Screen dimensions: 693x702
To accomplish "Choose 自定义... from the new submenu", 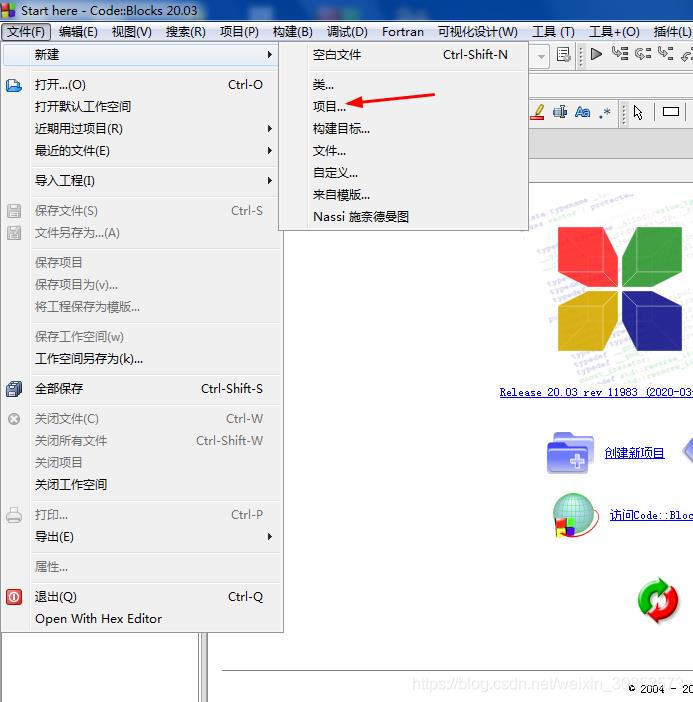I will [403, 172].
